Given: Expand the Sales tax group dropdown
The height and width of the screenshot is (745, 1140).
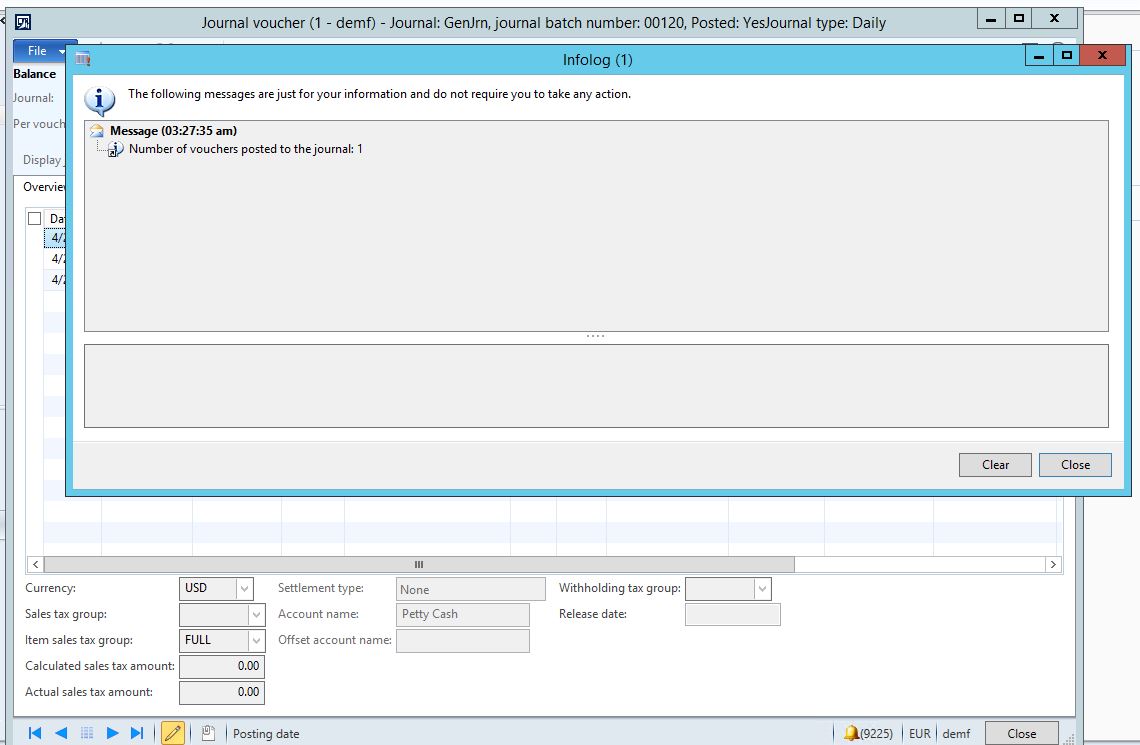Looking at the screenshot, I should tap(256, 614).
